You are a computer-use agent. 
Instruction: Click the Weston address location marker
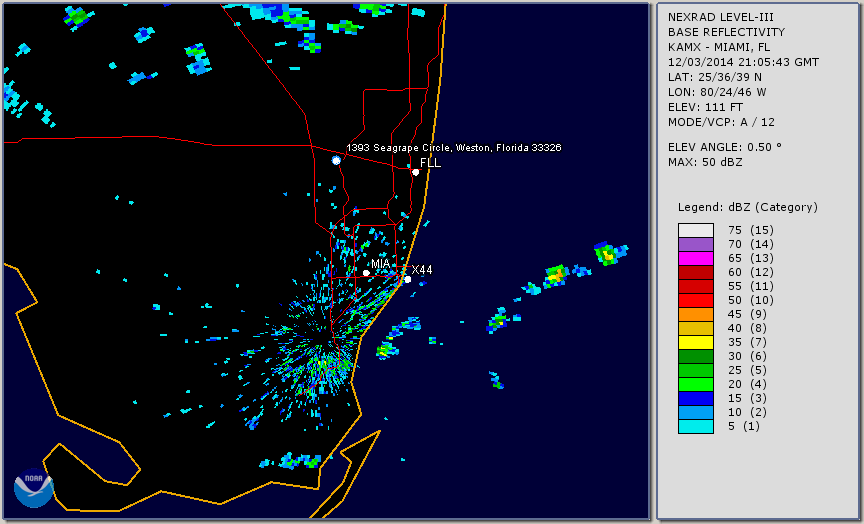click(x=336, y=160)
